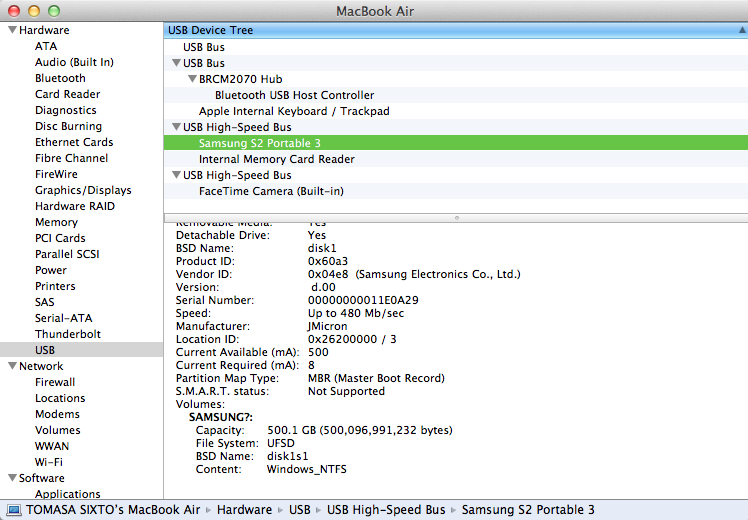This screenshot has height=520, width=748.
Task: Open the Memory section
Action: coord(56,222)
